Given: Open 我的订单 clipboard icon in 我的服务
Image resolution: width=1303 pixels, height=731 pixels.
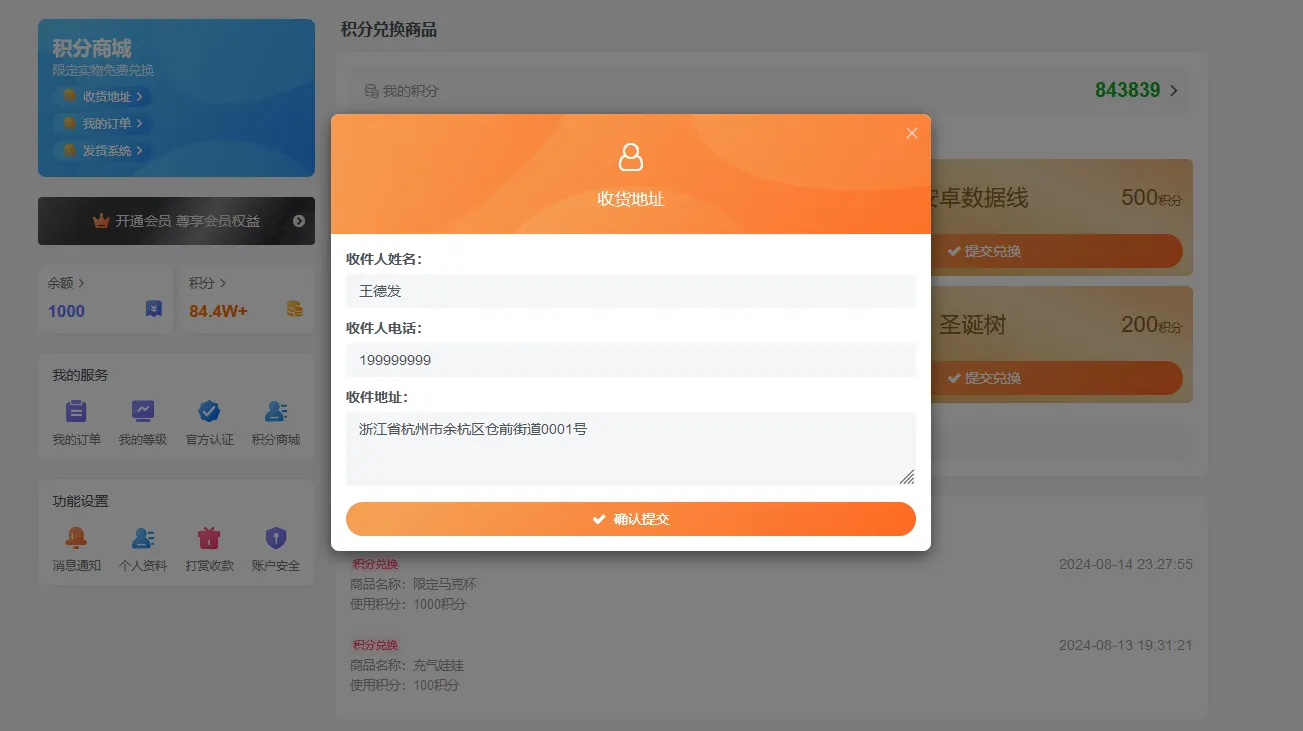Looking at the screenshot, I should (76, 411).
